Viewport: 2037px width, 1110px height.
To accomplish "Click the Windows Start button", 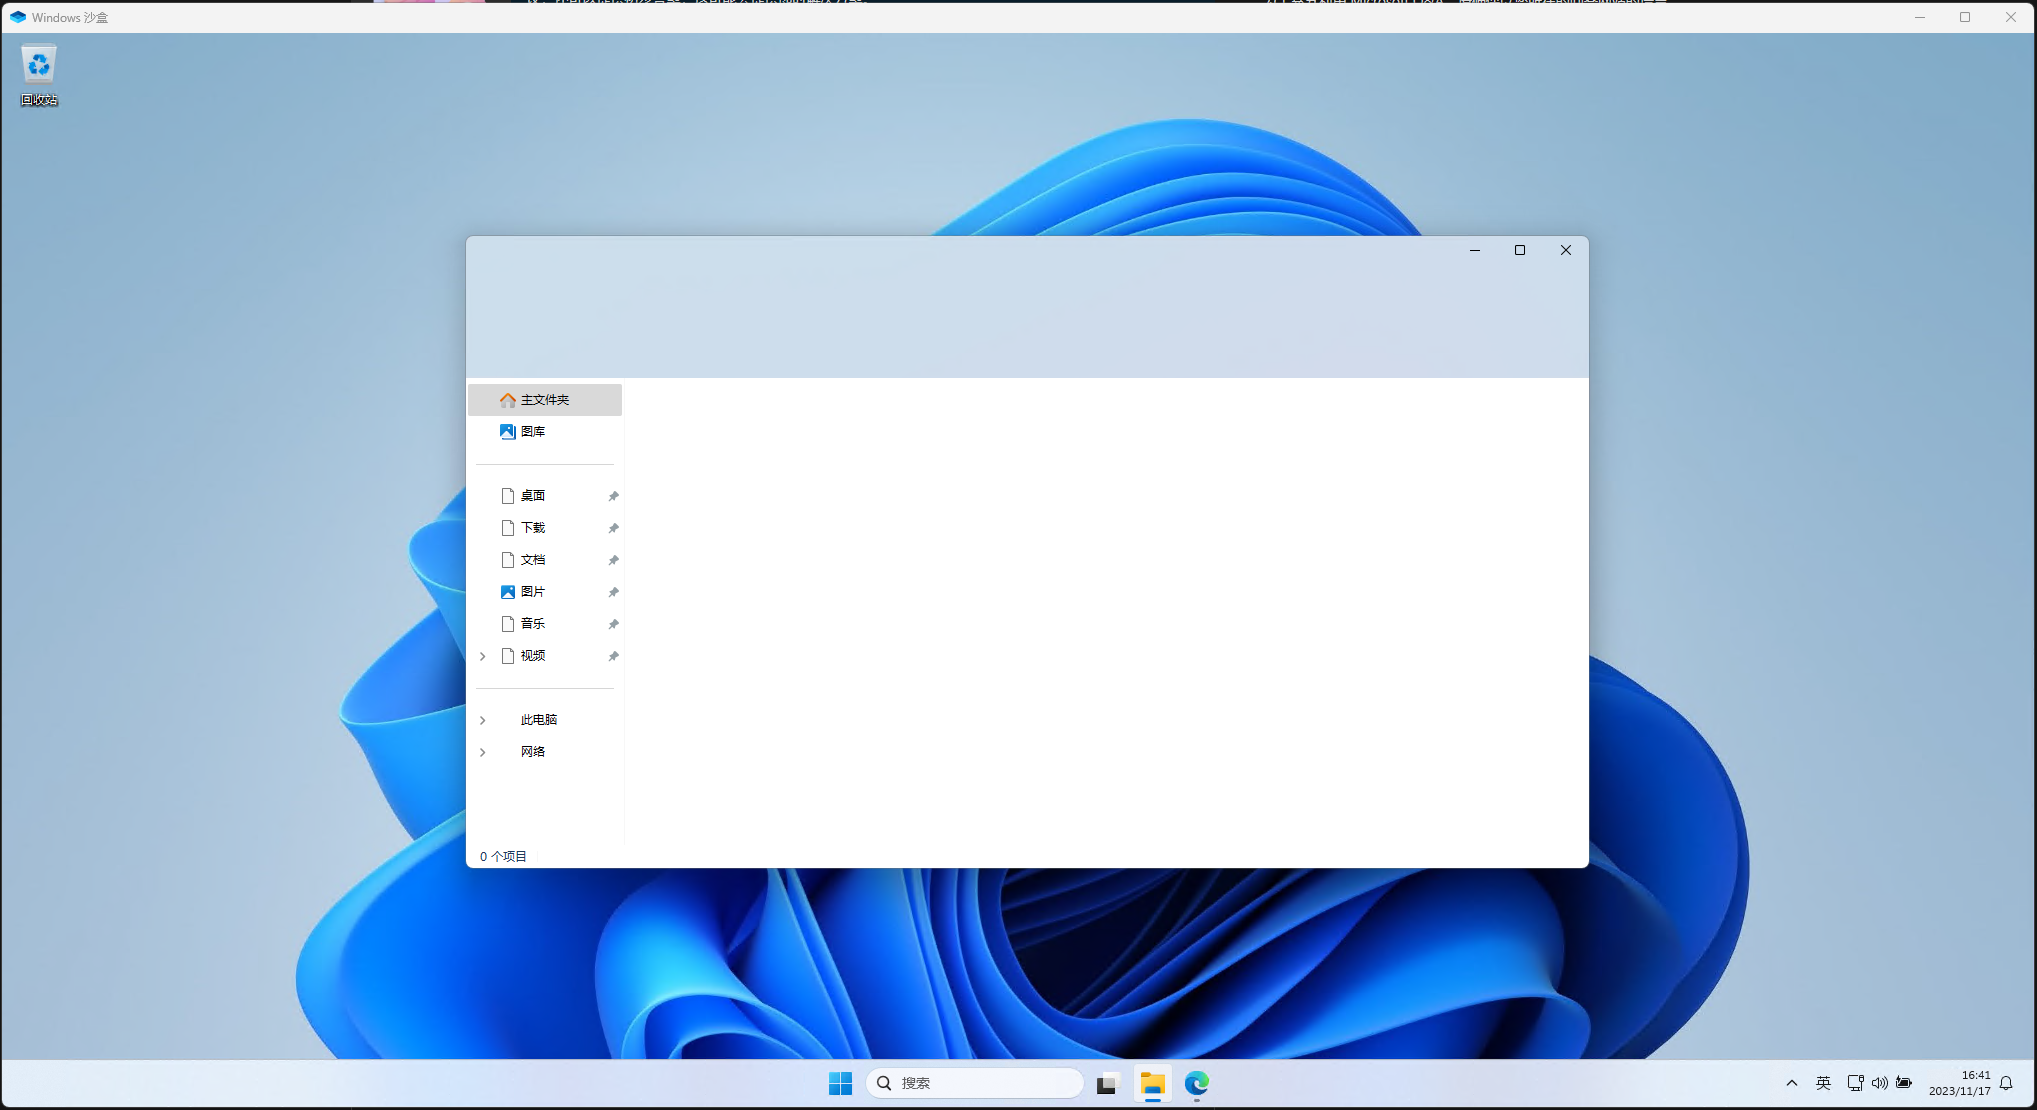I will coord(840,1083).
